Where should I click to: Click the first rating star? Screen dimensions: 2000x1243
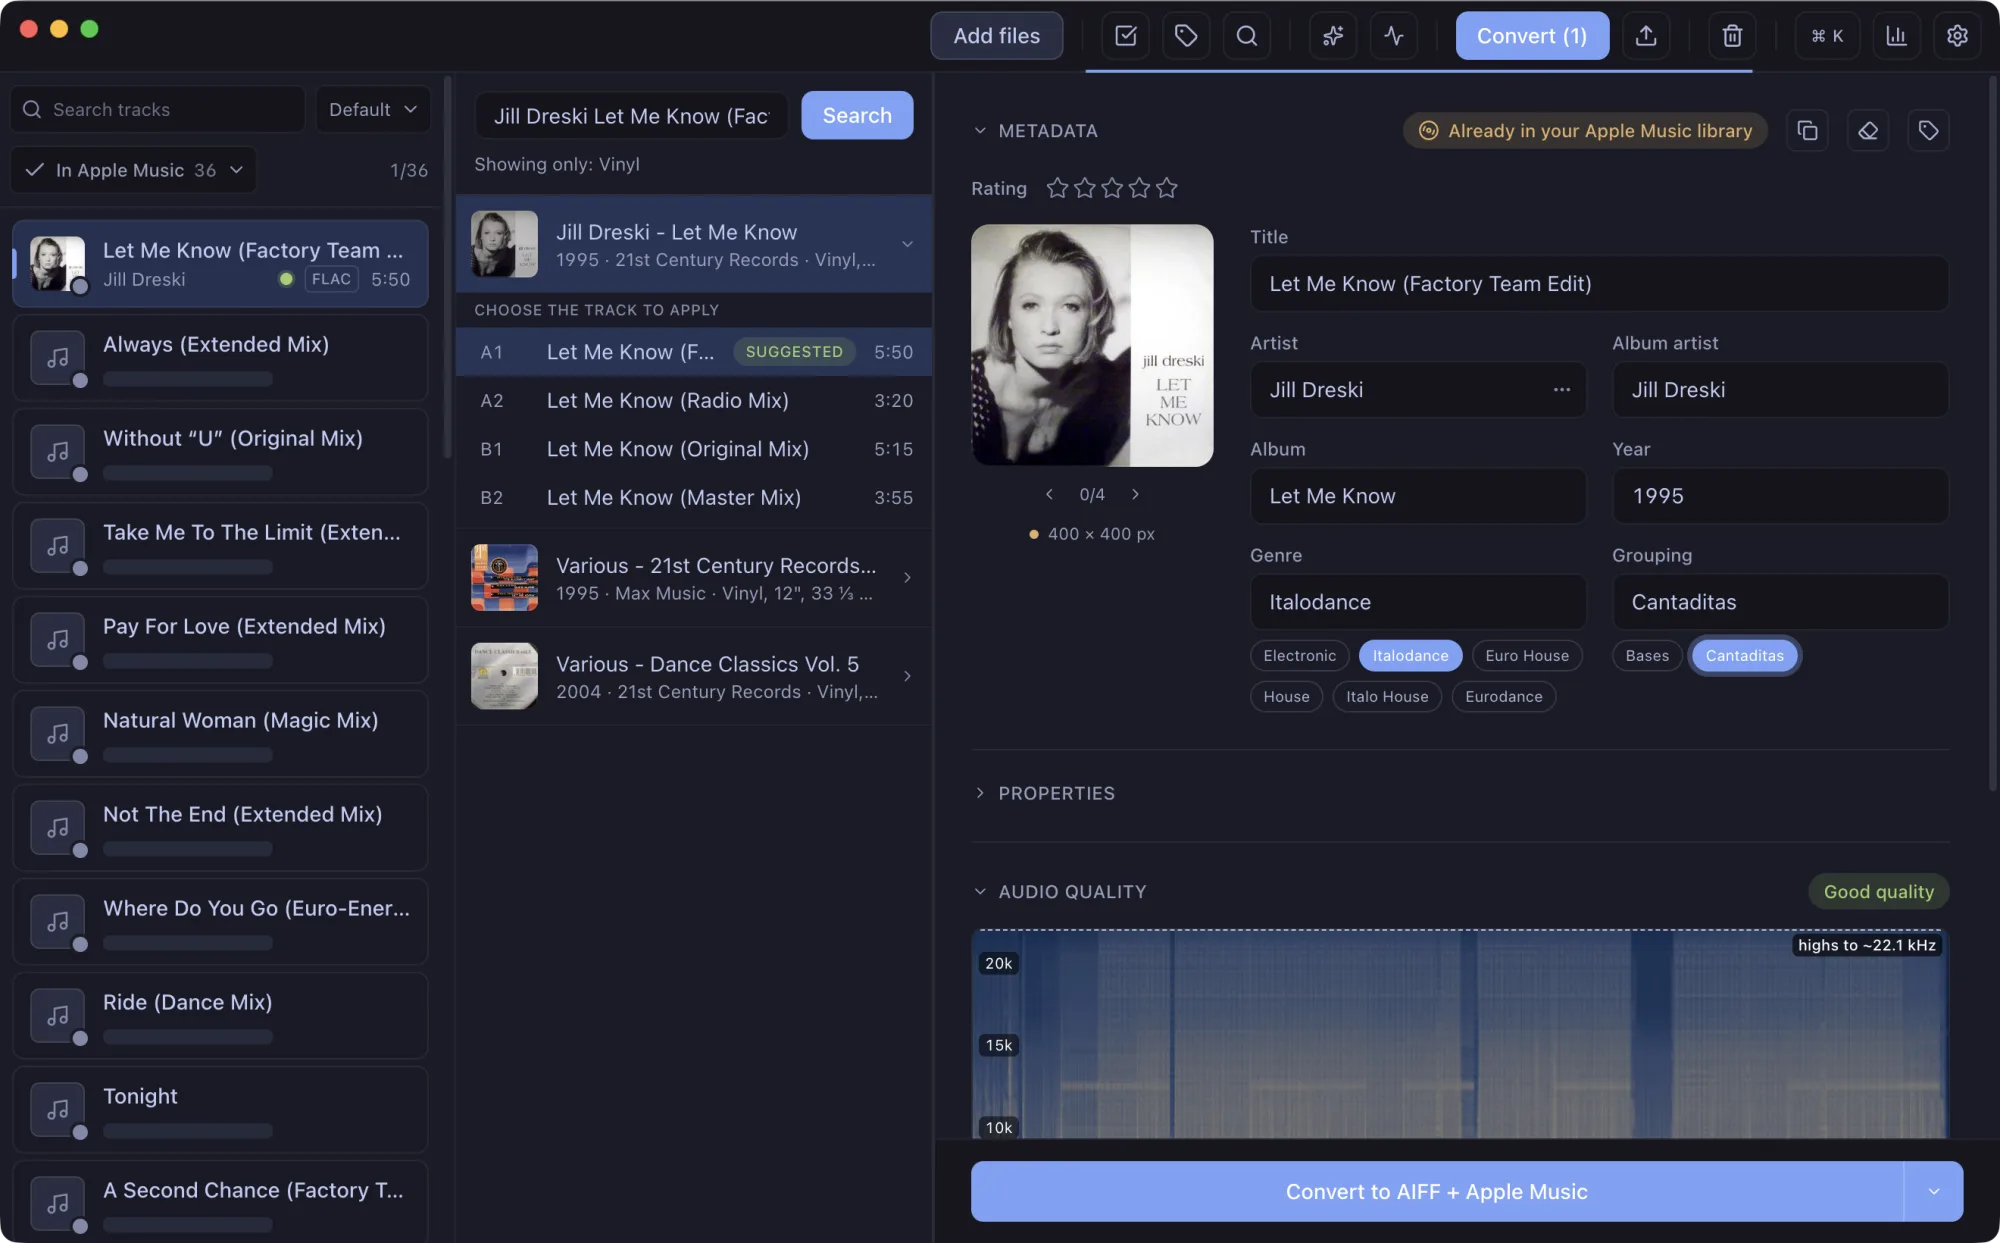[1058, 188]
